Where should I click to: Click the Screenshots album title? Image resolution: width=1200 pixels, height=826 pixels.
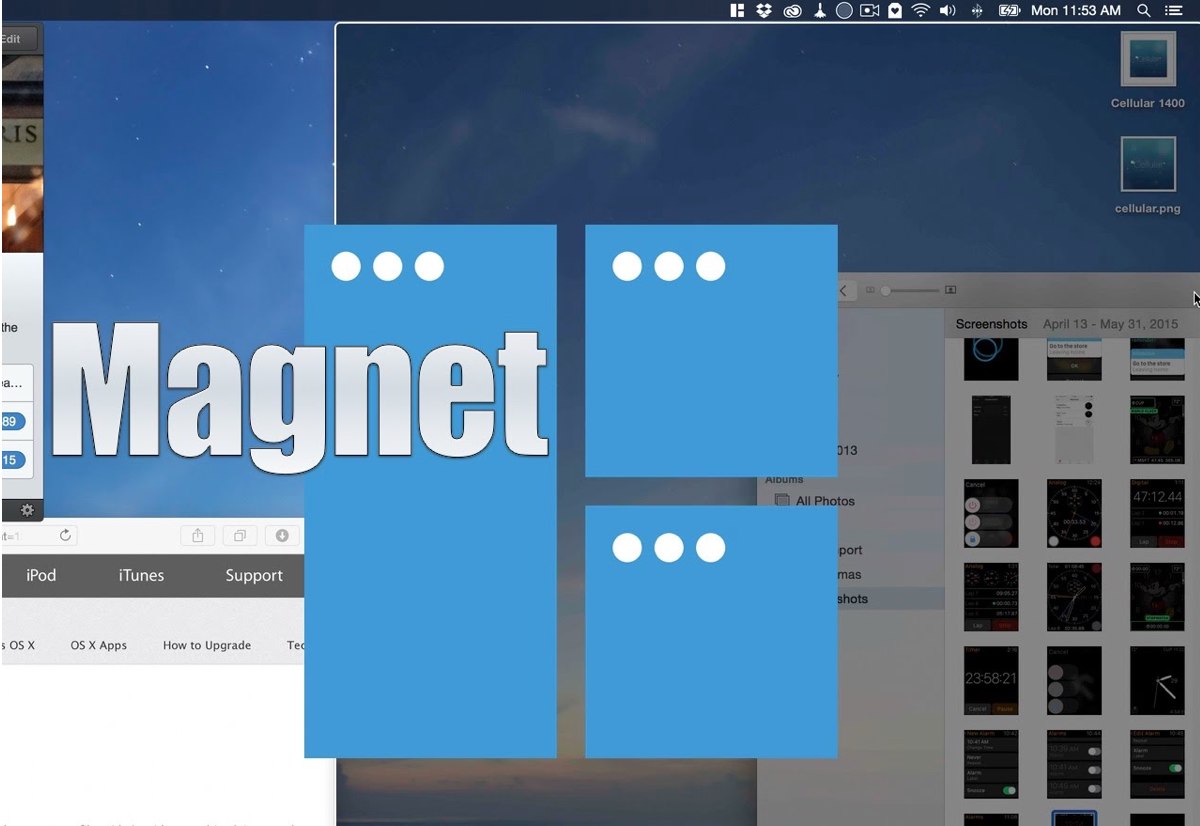[x=991, y=324]
